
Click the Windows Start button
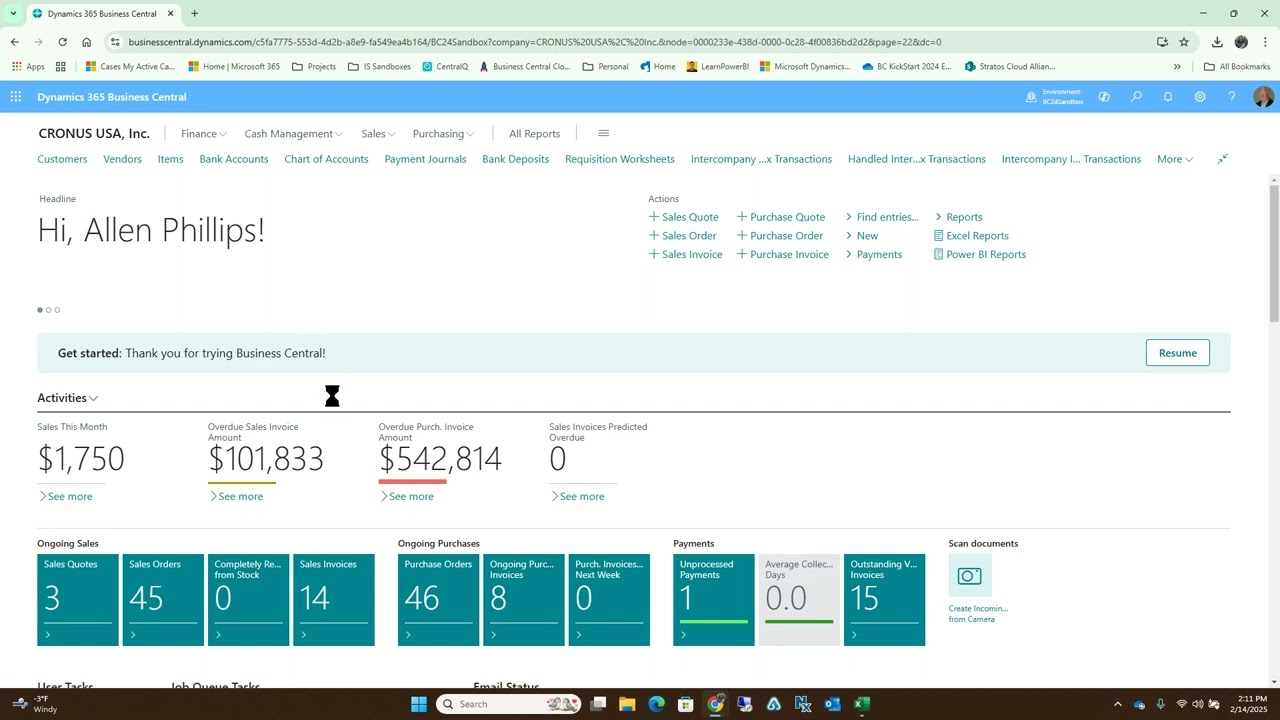tap(419, 704)
